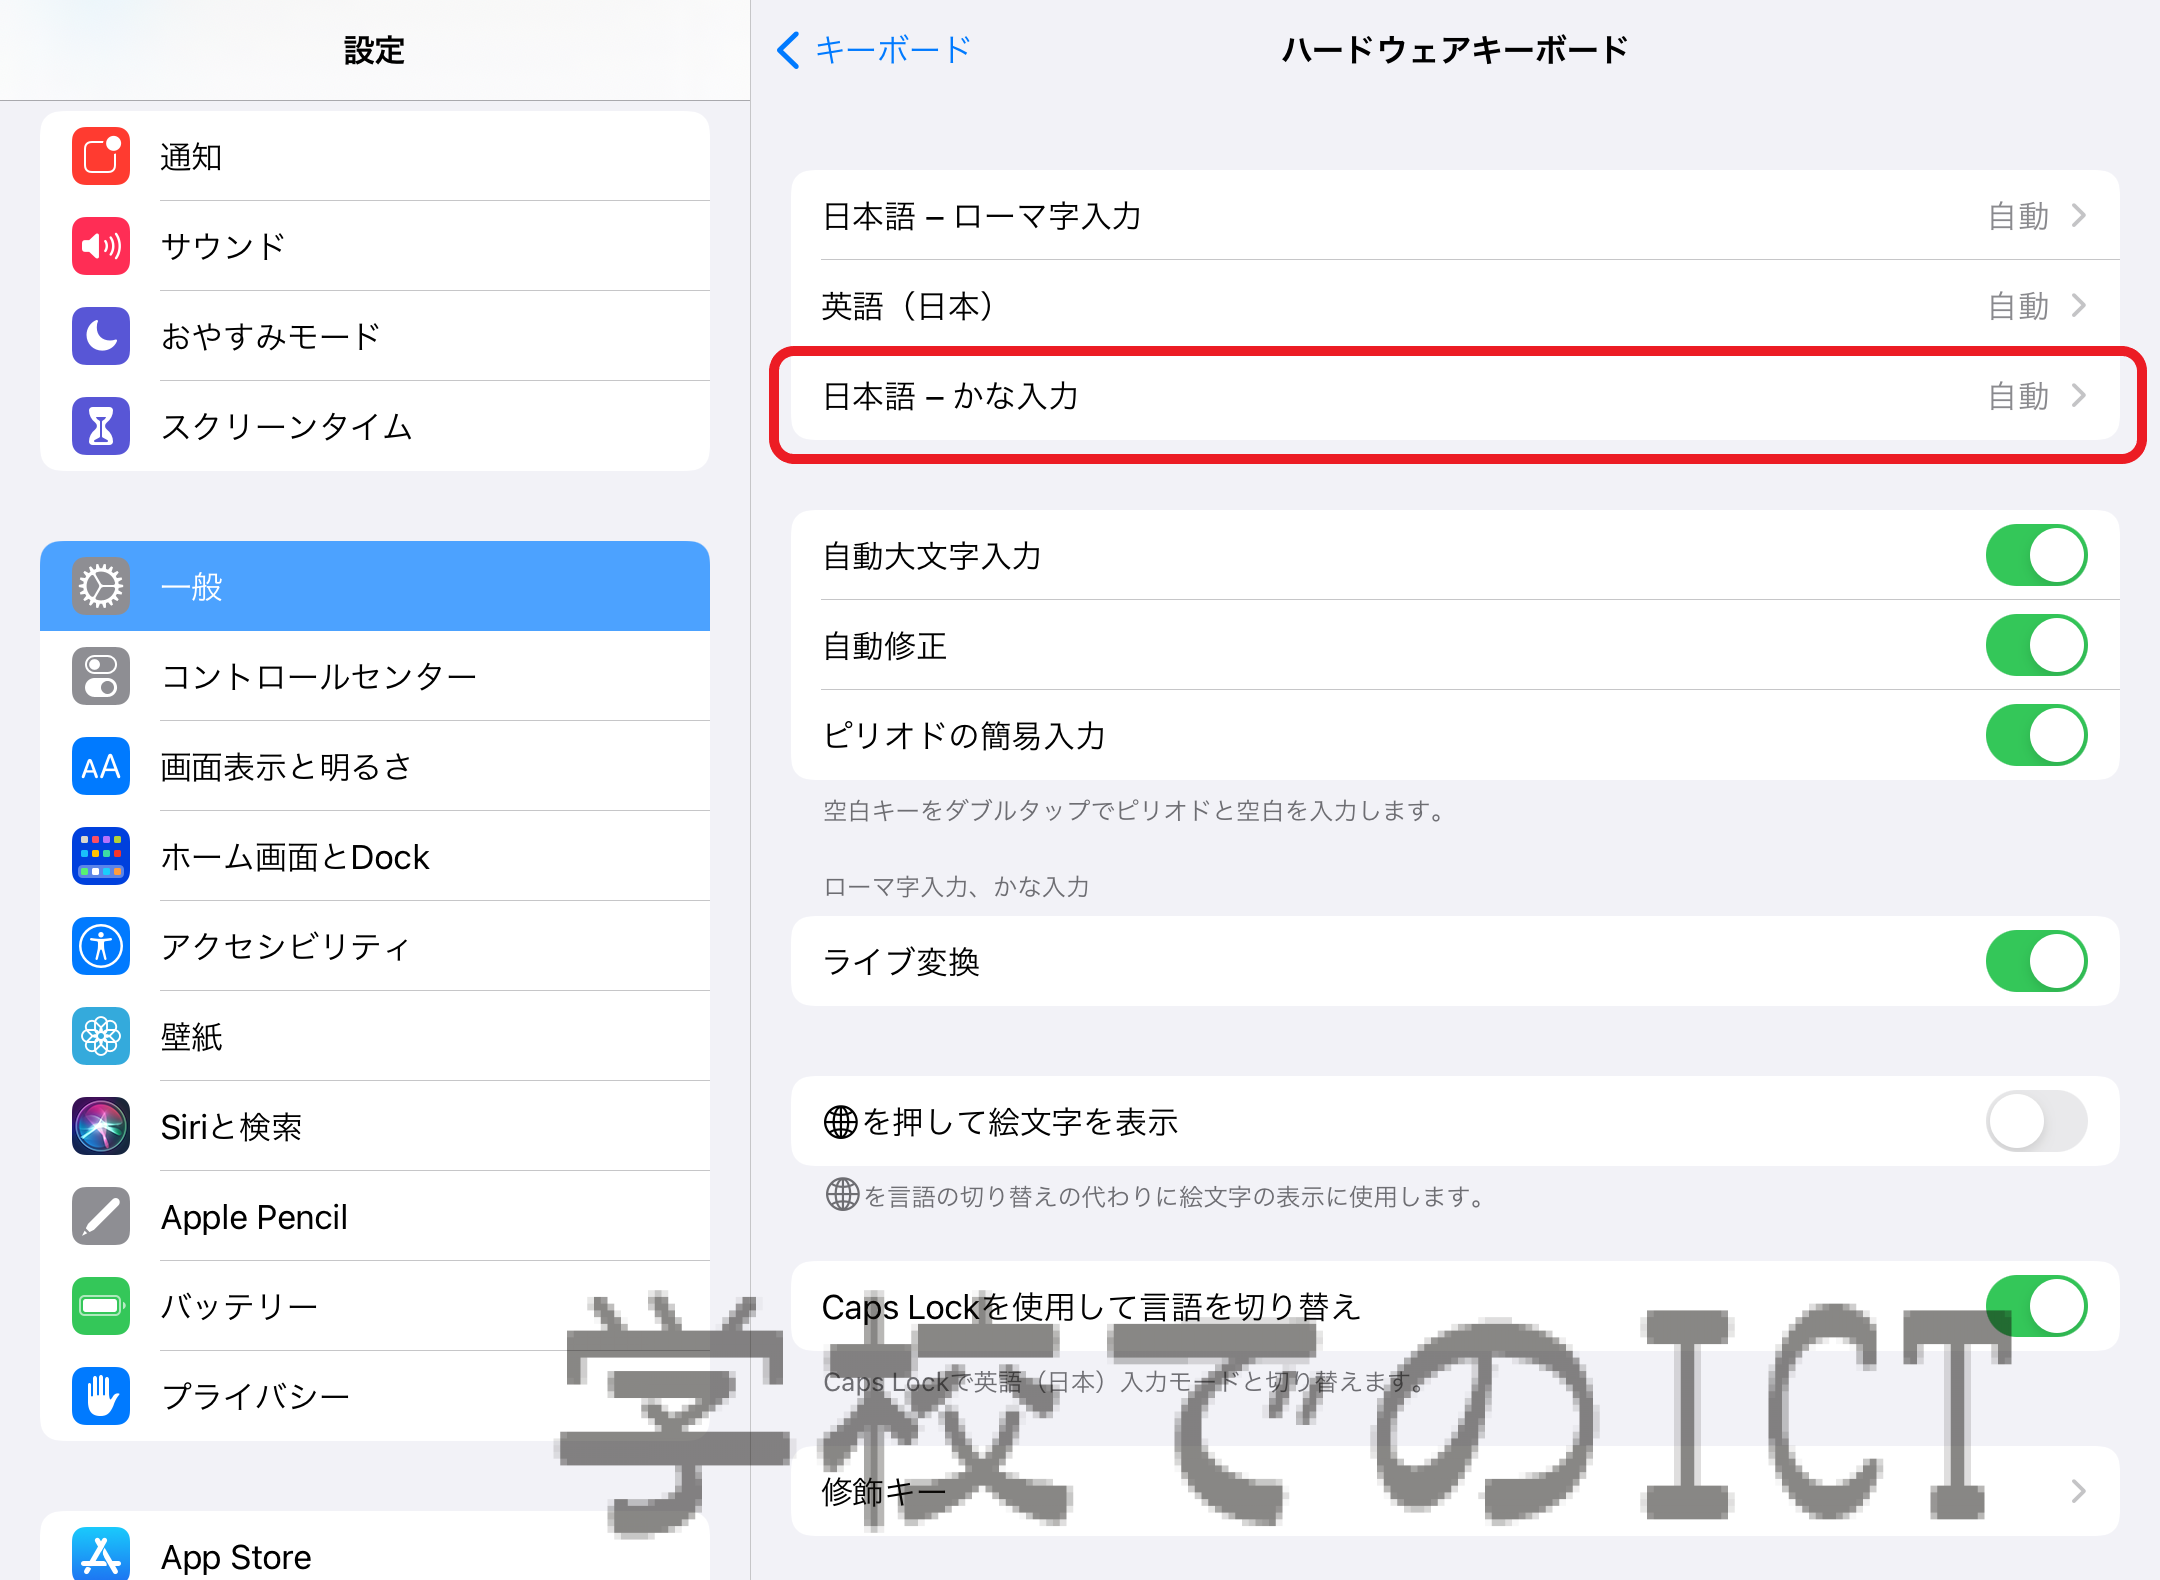The width and height of the screenshot is (2160, 1580).
Task: Tap the green Battery icon
Action: (x=101, y=1306)
